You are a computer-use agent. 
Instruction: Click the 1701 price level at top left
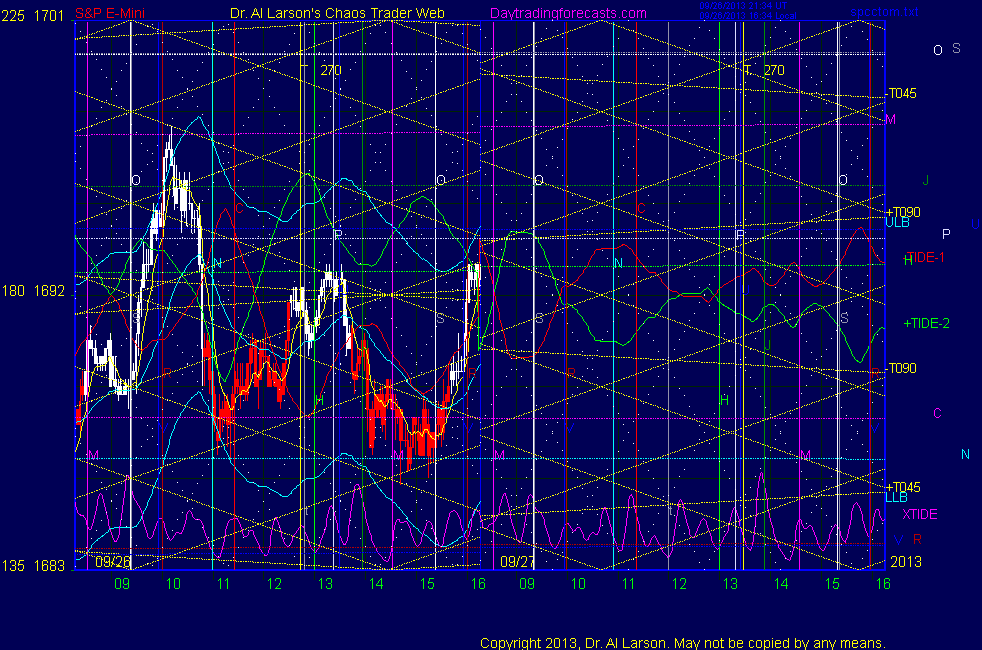coord(50,13)
